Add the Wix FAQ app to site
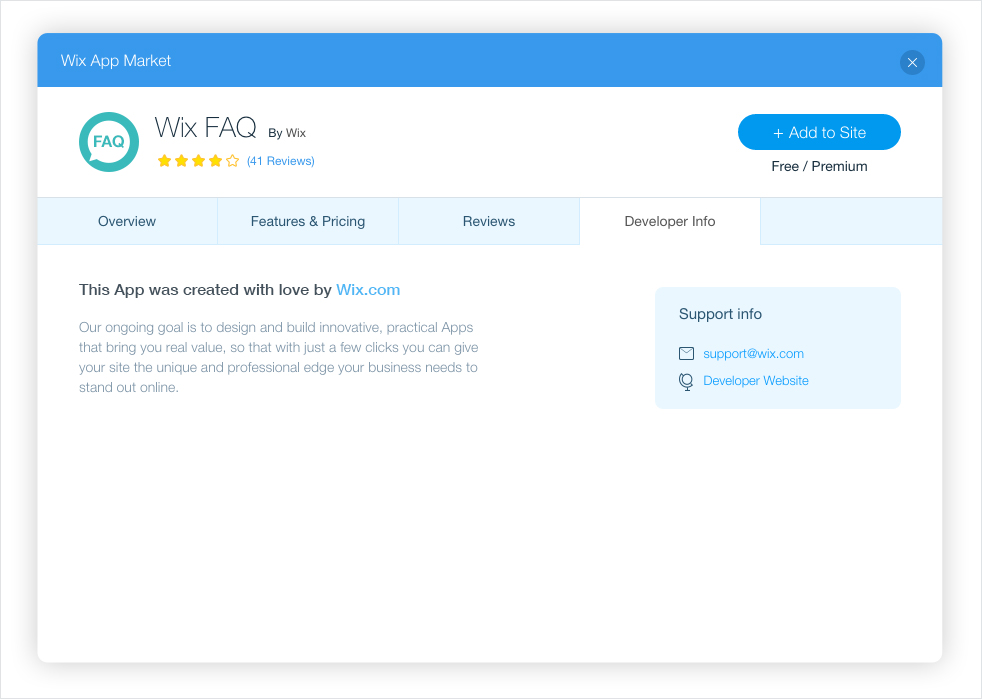Viewport: 982px width, 699px height. click(819, 132)
